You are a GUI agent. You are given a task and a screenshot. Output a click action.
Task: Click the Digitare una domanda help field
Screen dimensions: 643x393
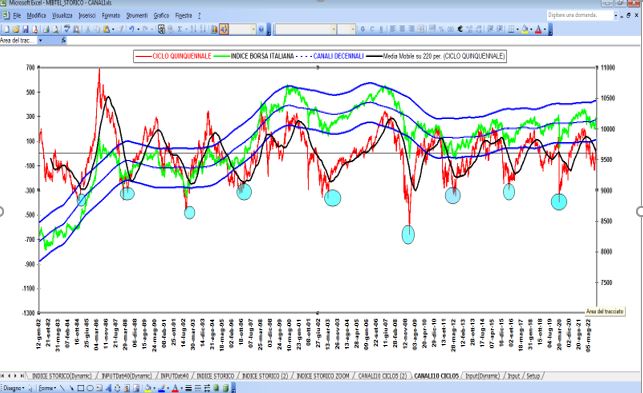tap(580, 15)
